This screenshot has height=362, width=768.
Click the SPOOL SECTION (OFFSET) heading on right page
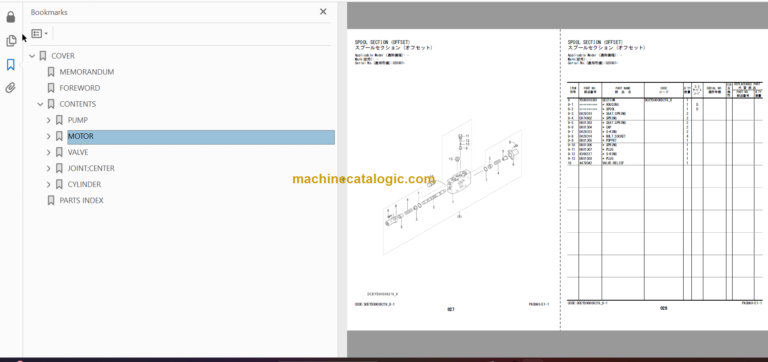pyautogui.click(x=595, y=42)
